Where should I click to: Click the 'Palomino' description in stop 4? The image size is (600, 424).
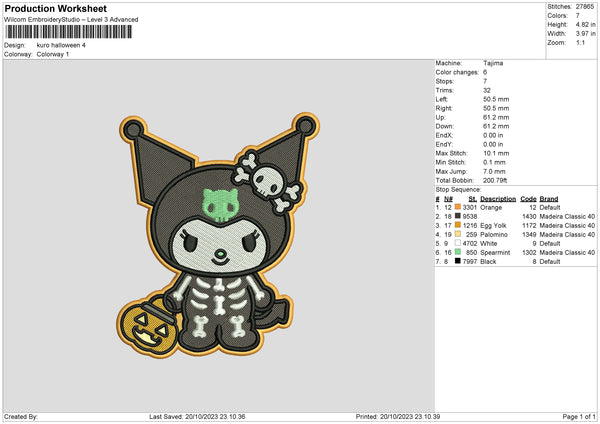[x=494, y=235]
